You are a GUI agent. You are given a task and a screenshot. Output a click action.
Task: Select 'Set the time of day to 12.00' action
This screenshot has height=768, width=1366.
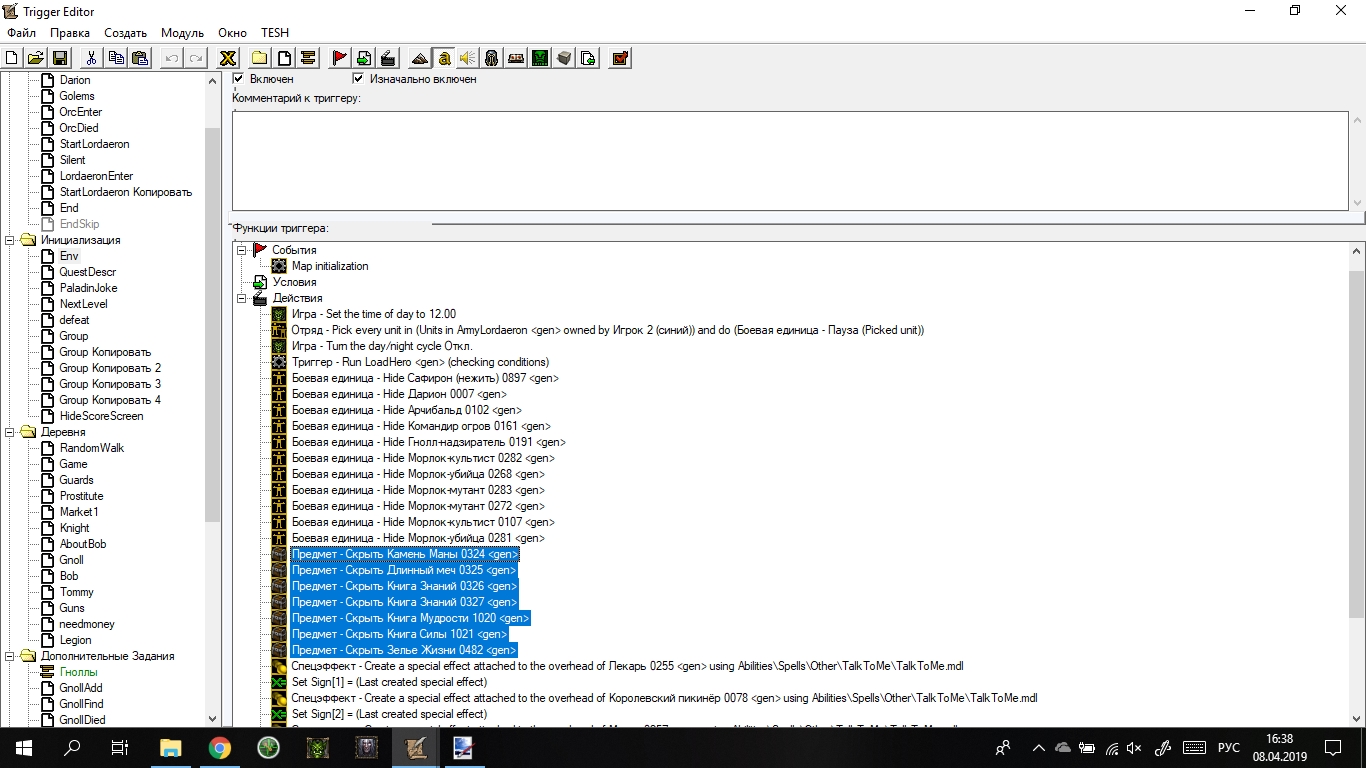(374, 314)
